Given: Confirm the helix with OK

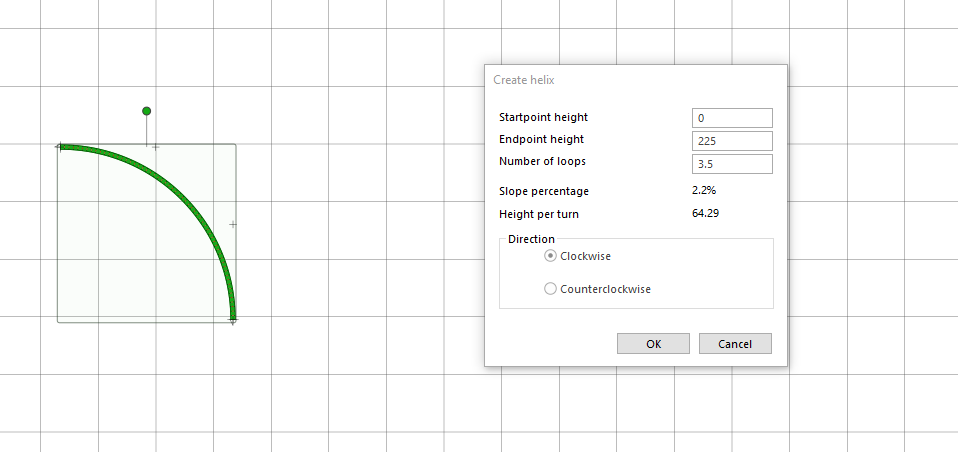Looking at the screenshot, I should pyautogui.click(x=653, y=344).
